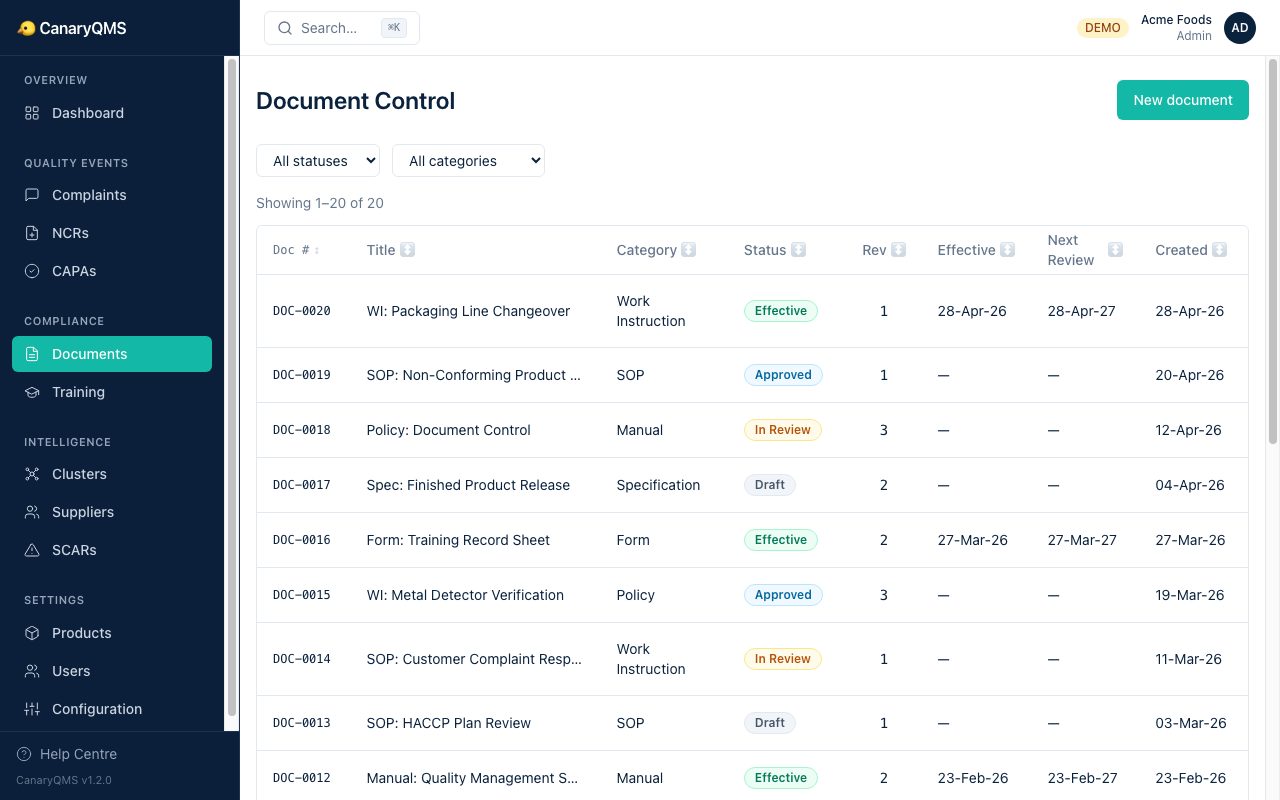The height and width of the screenshot is (800, 1280).
Task: Sort by Title column sort icon
Action: tap(408, 250)
